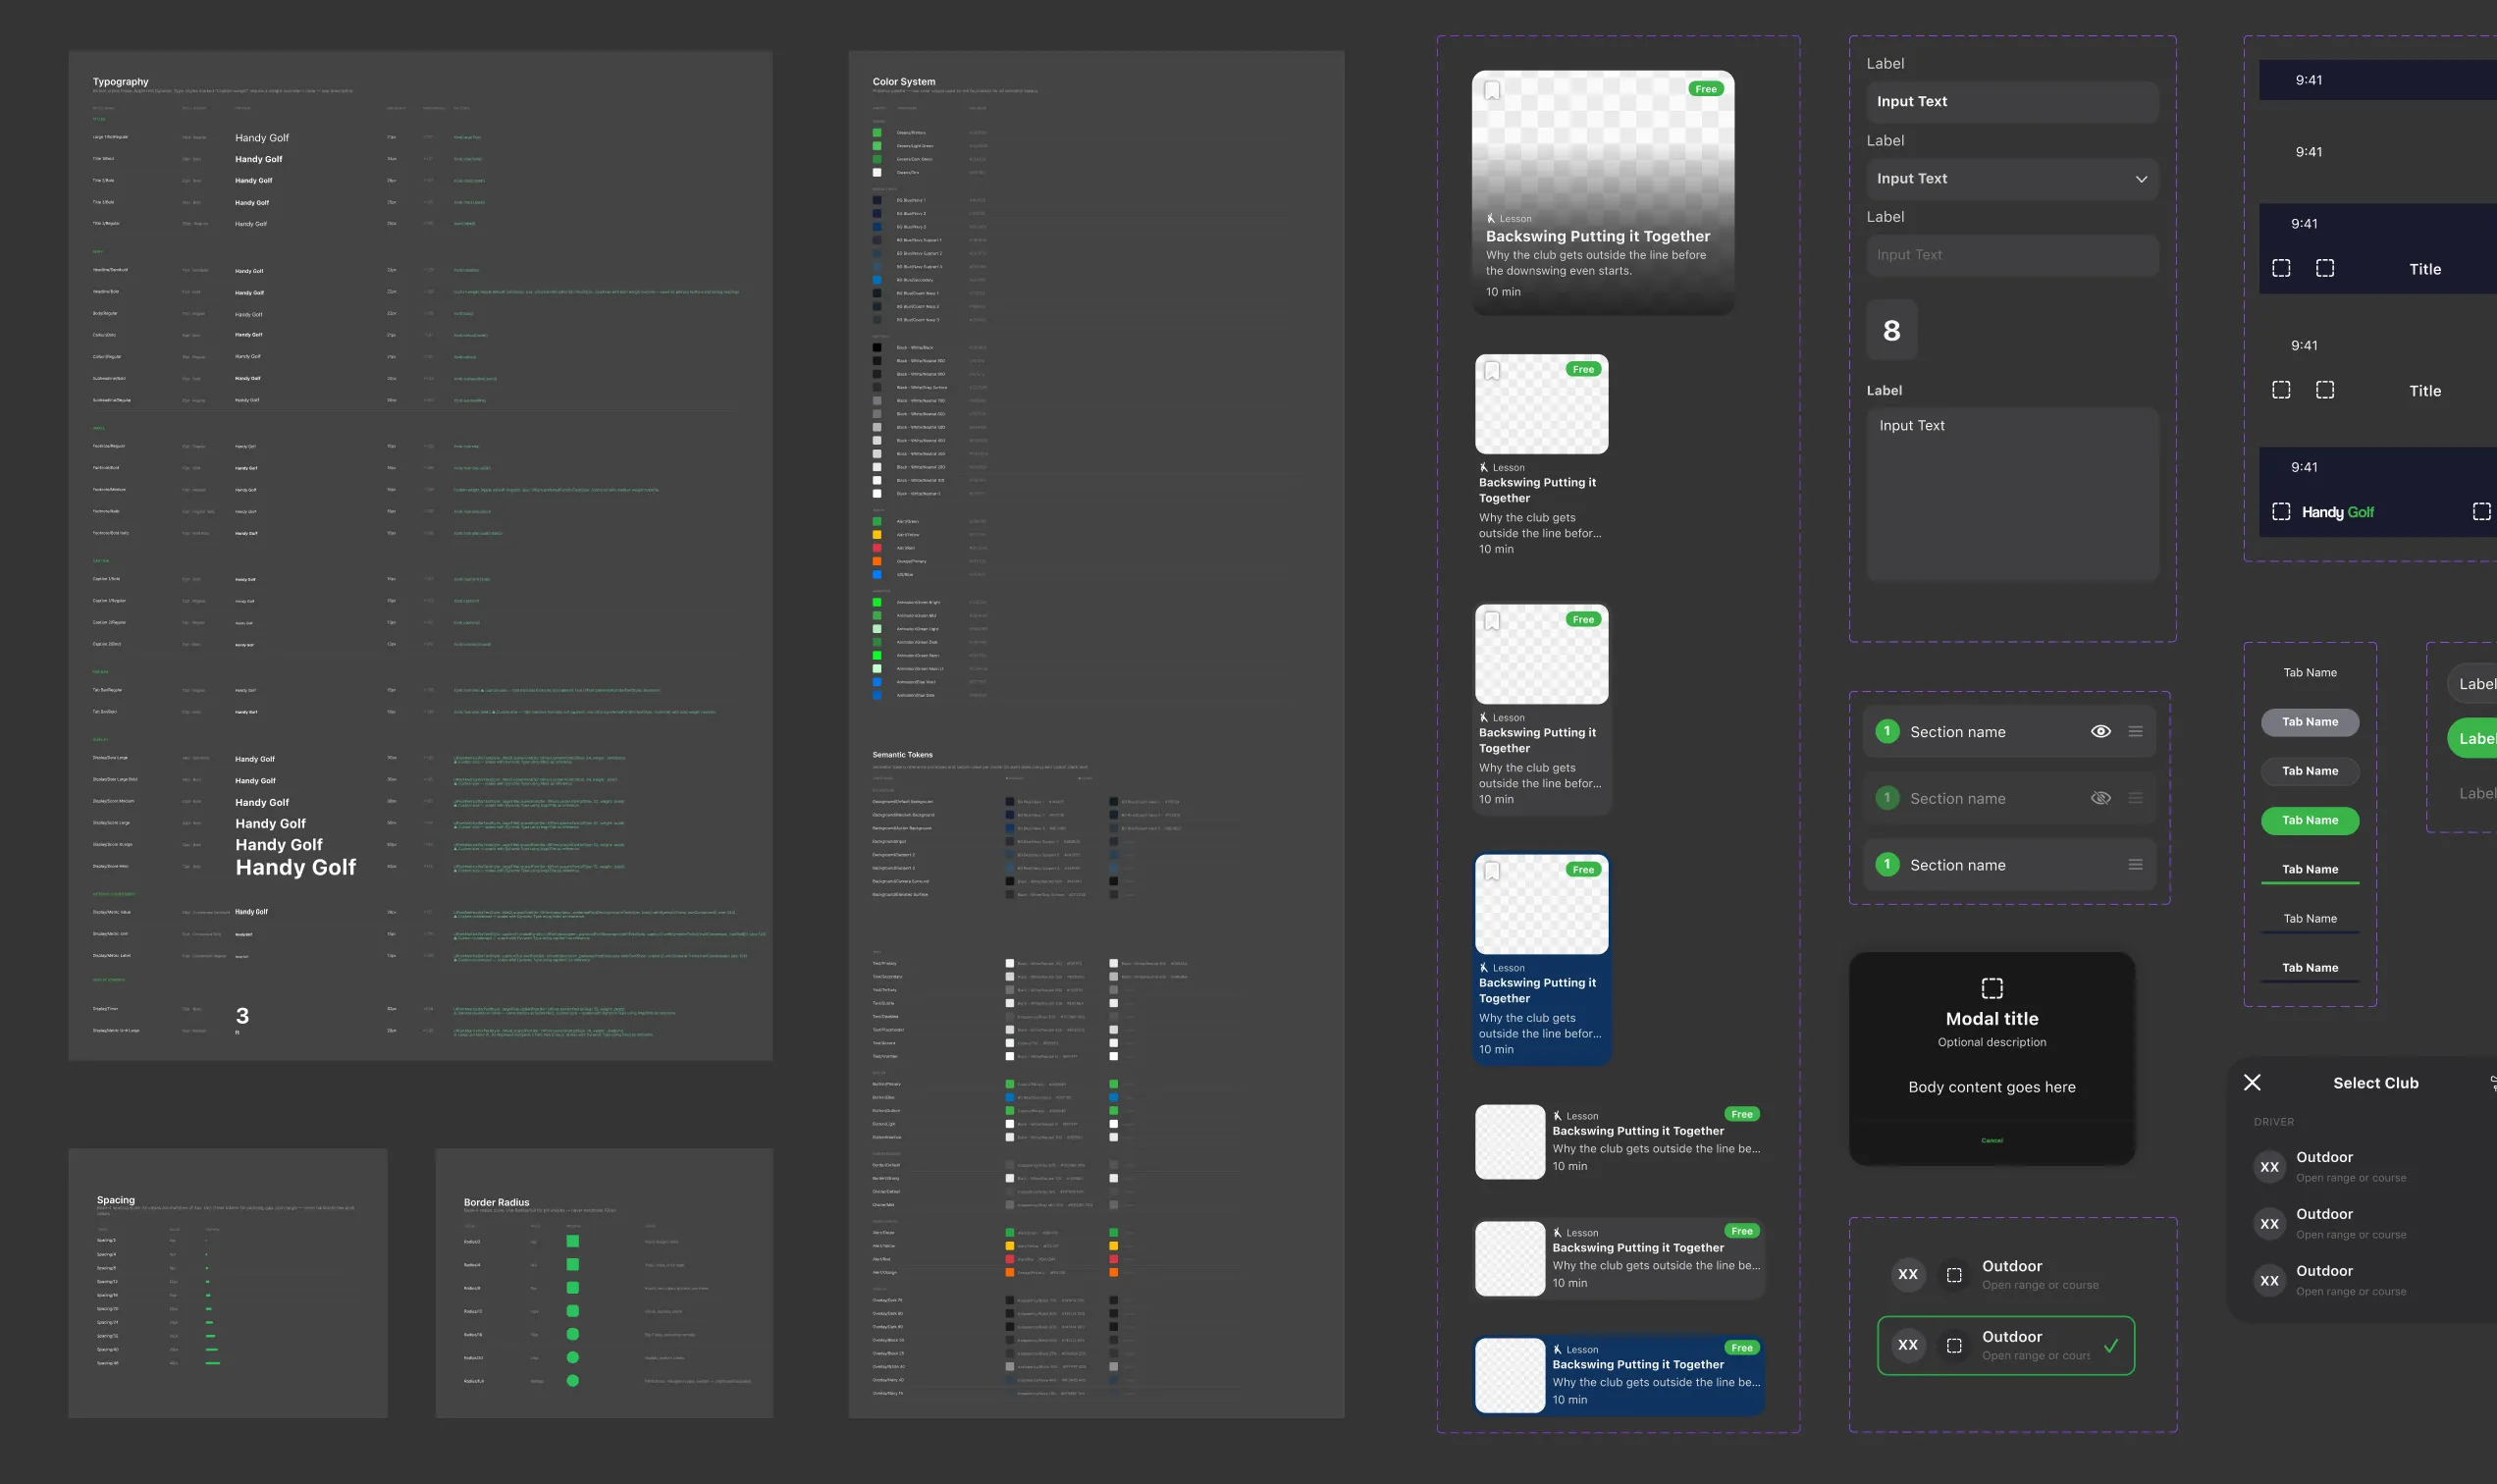Click the green number 1 badge on the dimmed Section row
The height and width of the screenshot is (1484, 2497).
tap(1887, 798)
